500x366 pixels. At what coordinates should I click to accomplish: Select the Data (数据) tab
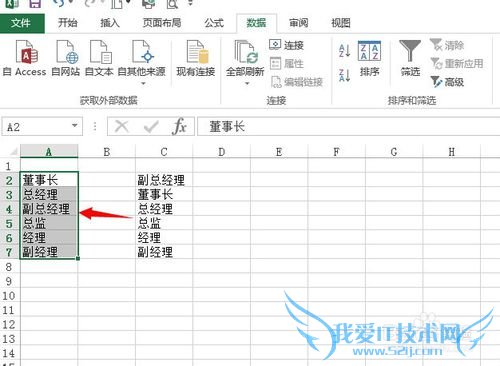256,23
